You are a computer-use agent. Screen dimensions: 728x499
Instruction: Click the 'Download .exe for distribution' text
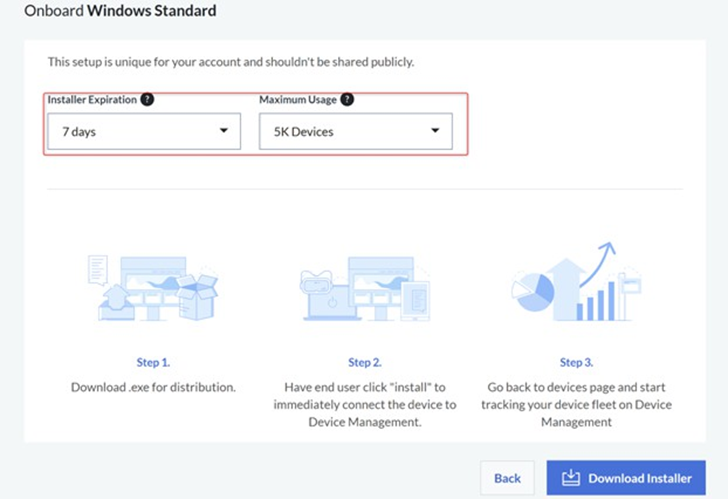pyautogui.click(x=153, y=387)
